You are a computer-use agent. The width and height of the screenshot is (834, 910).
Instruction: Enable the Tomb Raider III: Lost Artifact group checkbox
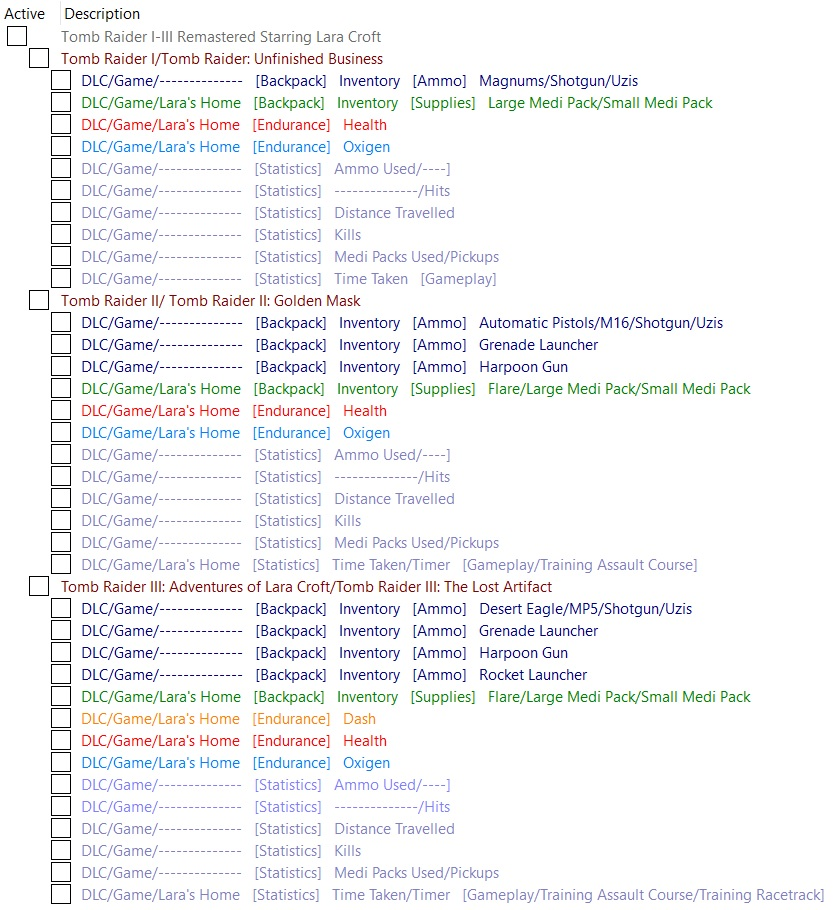point(39,586)
